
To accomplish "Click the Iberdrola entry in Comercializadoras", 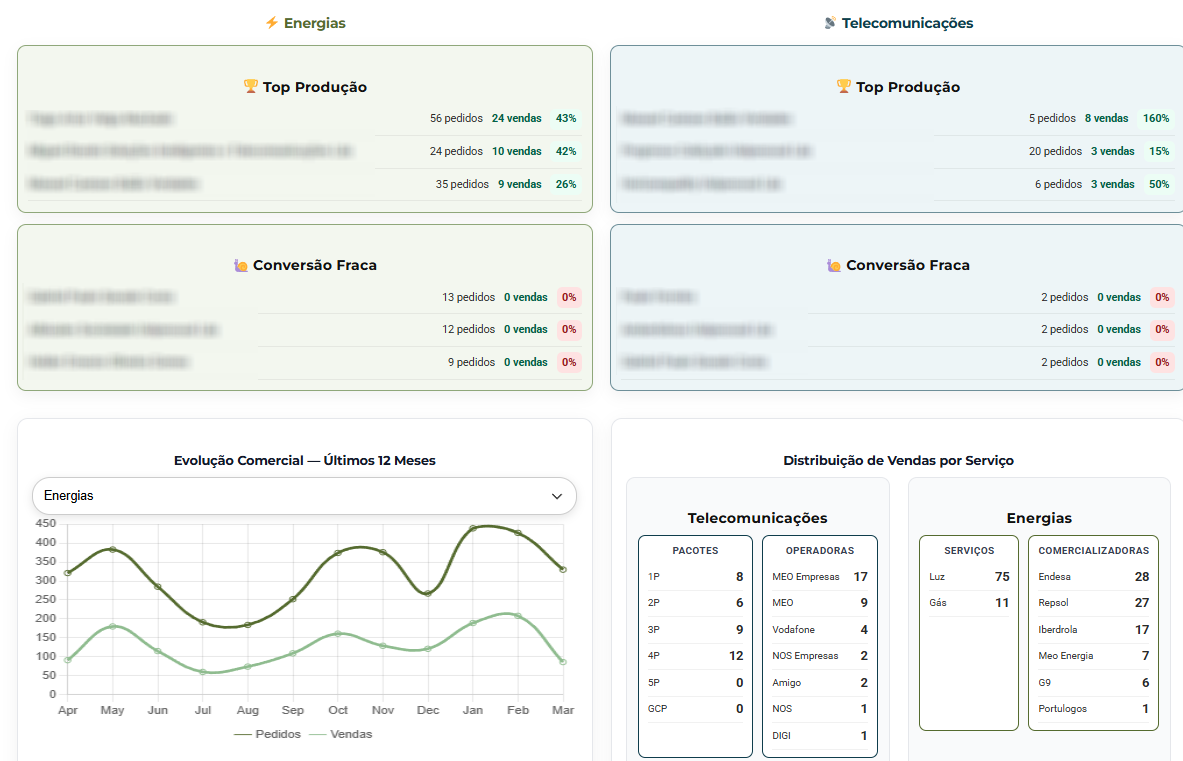I will (x=1093, y=630).
